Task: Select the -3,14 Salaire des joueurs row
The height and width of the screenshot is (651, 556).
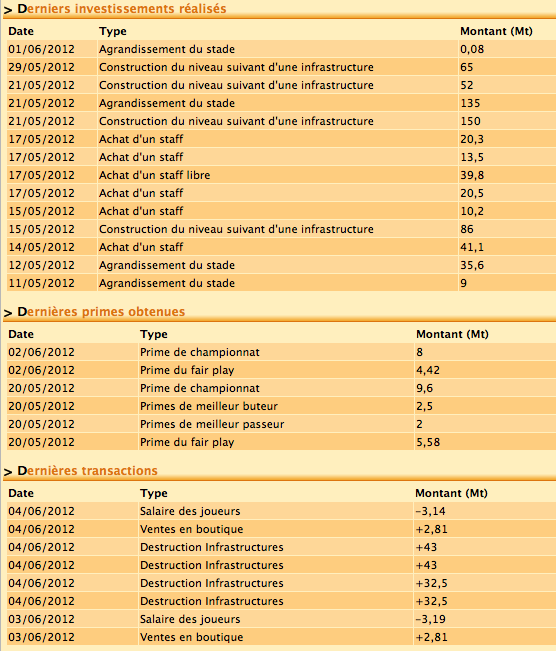Action: pos(281,511)
